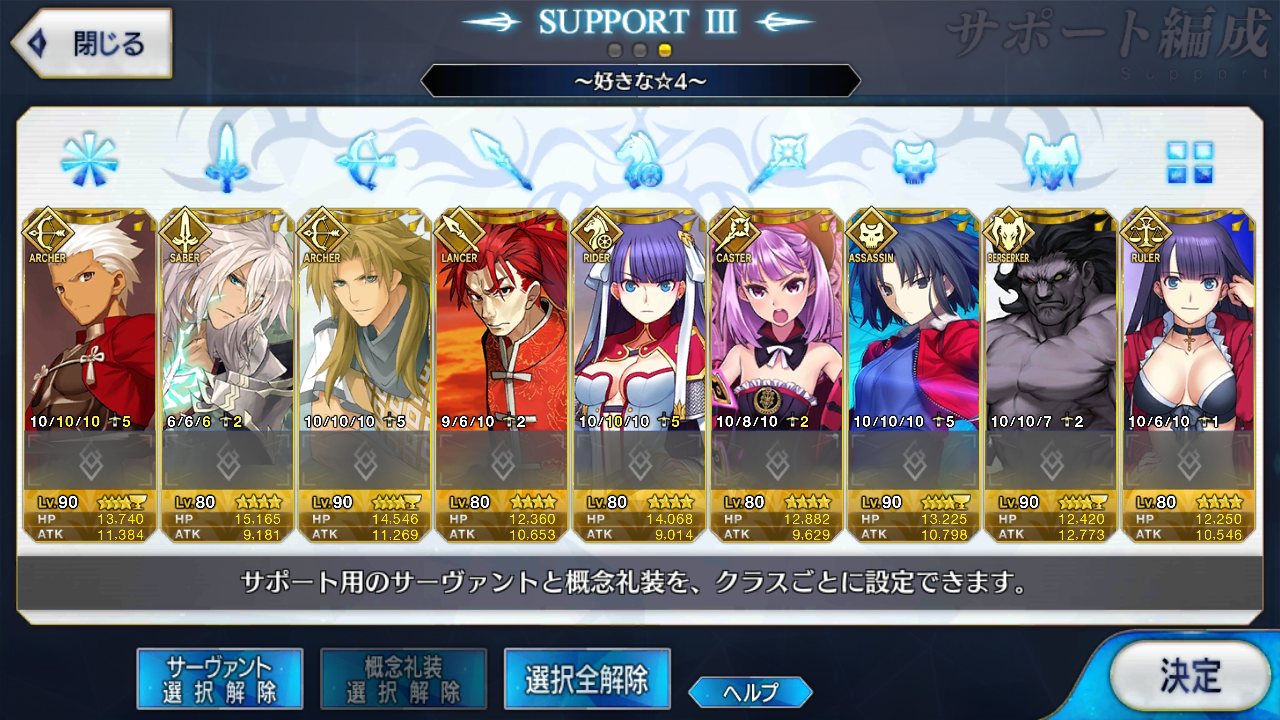This screenshot has height=720, width=1280.
Task: Select the Caster class staff icon
Action: [x=777, y=160]
